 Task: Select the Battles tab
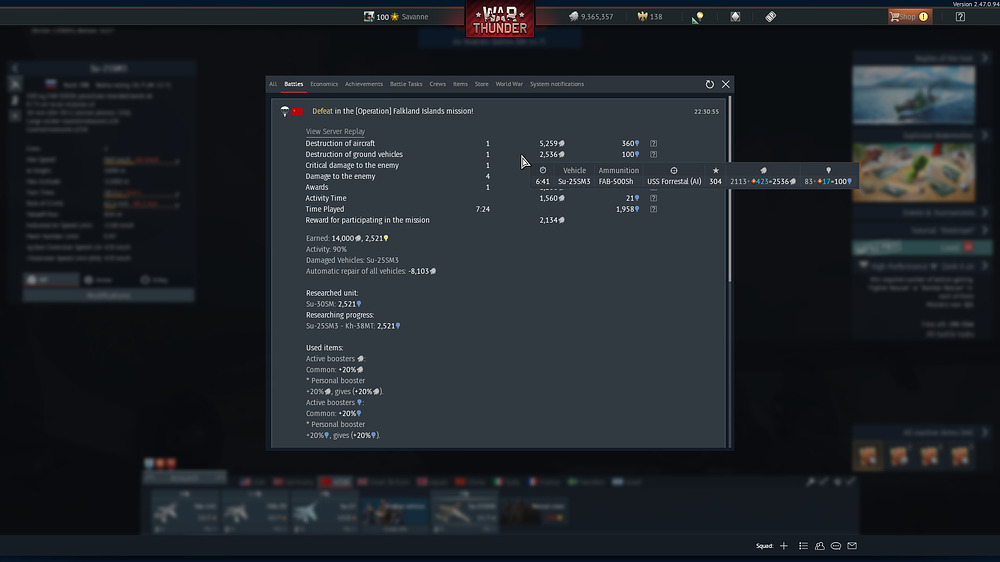[x=294, y=84]
